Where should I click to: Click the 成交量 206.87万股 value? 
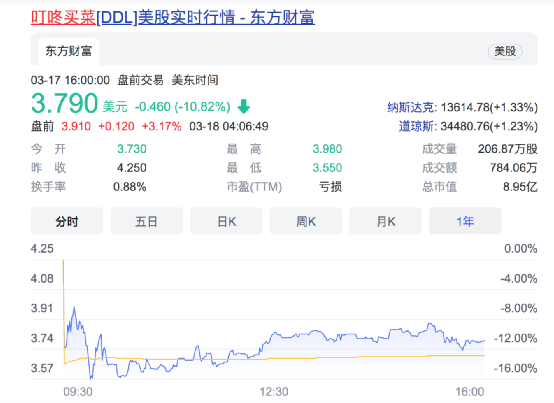507,149
